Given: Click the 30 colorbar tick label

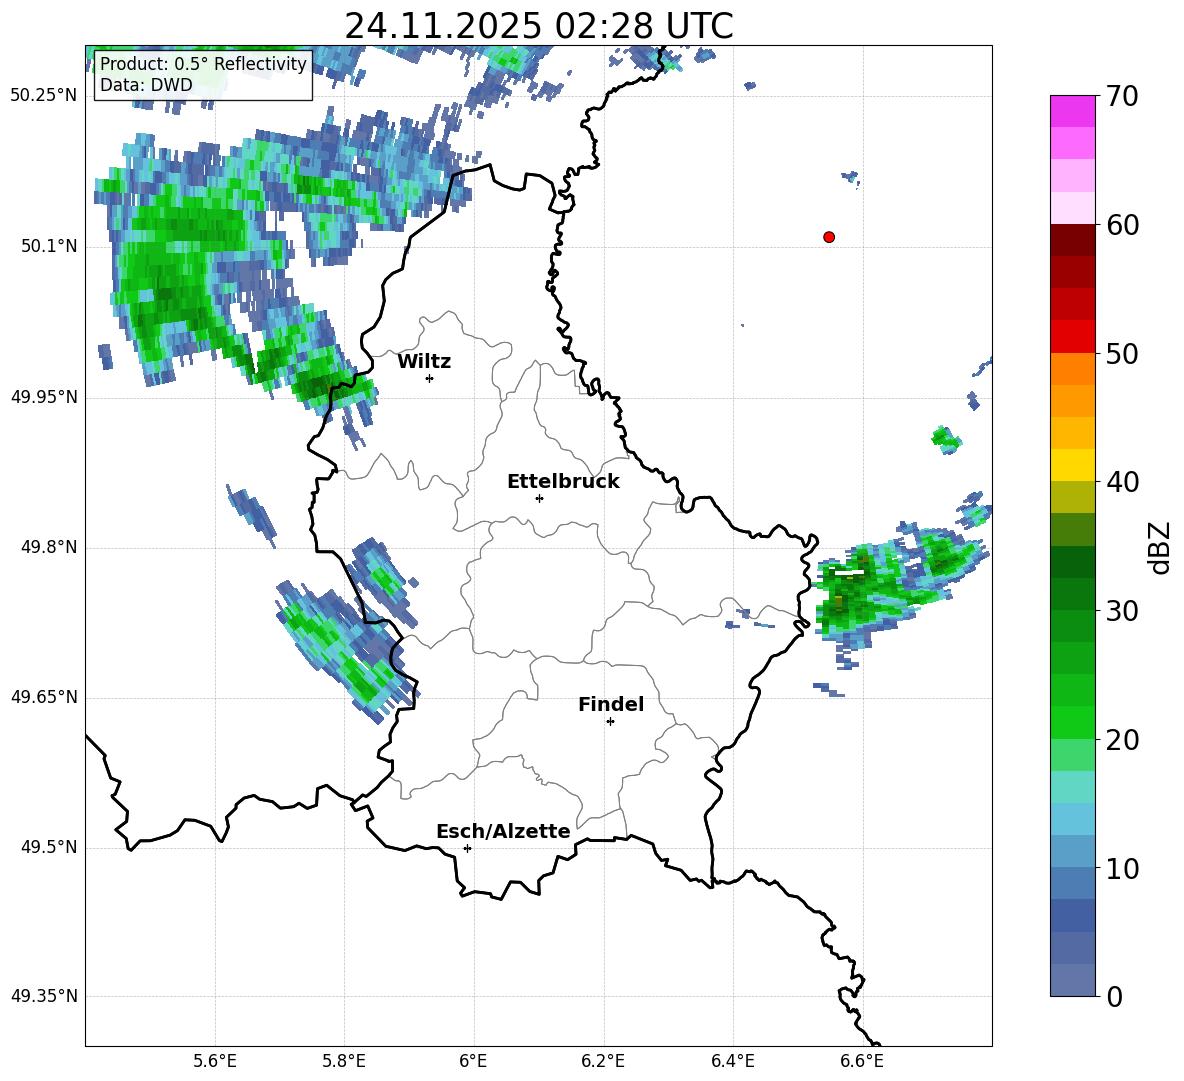Looking at the screenshot, I should pyautogui.click(x=1122, y=611).
